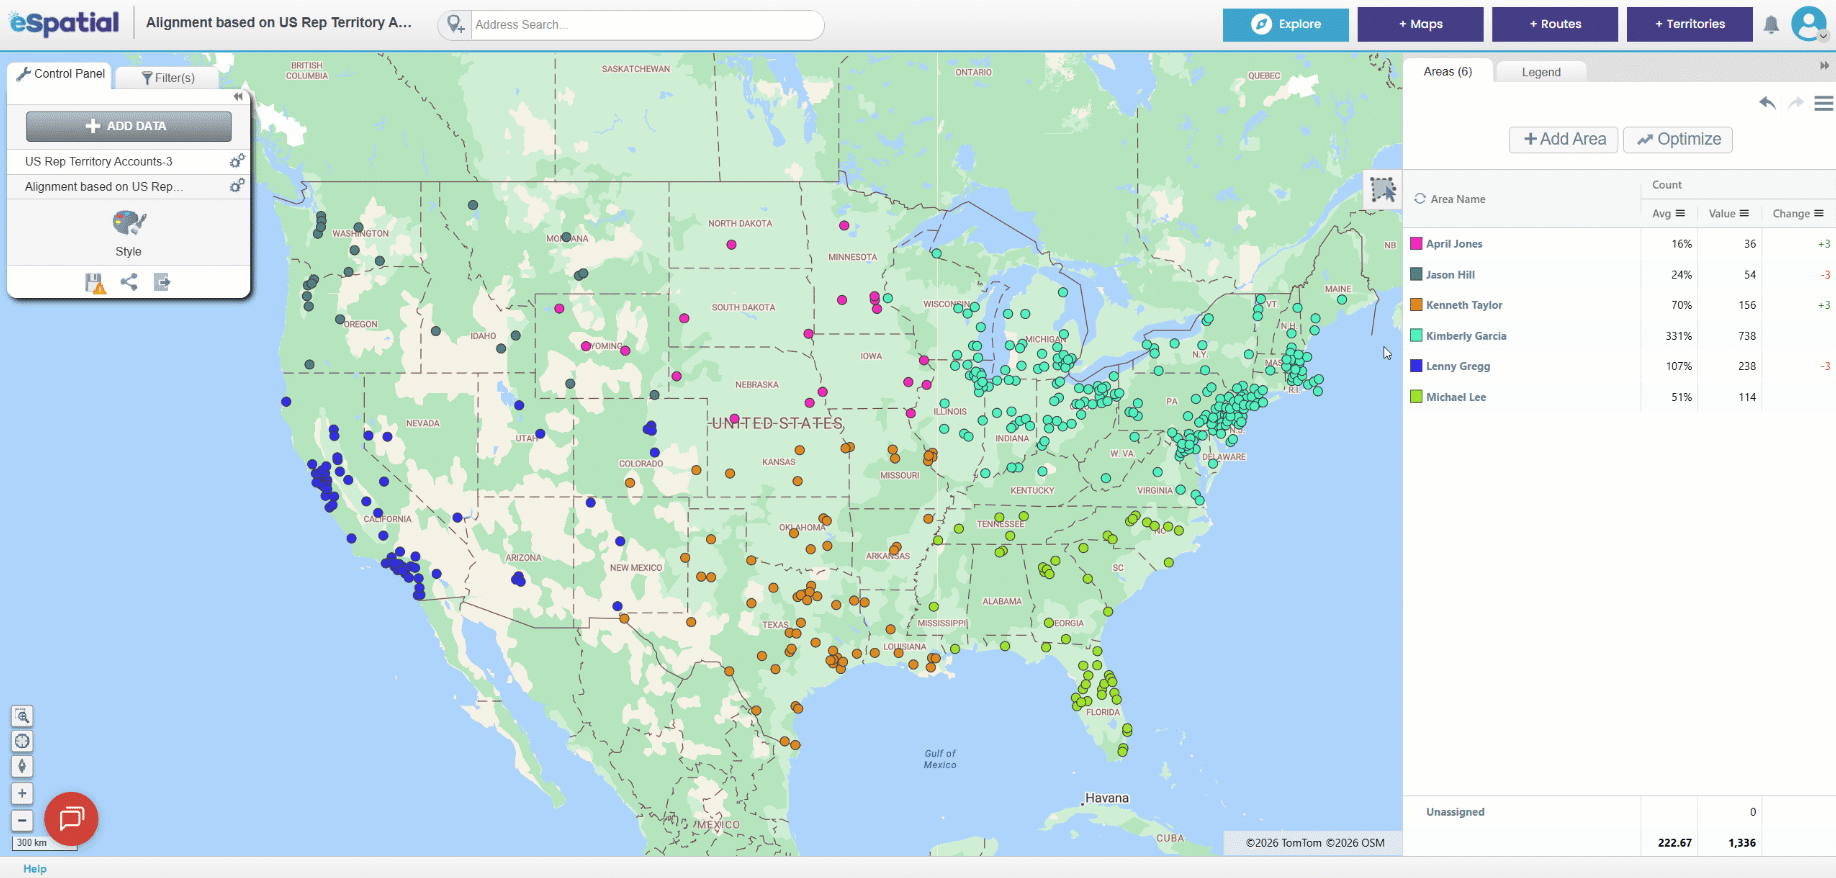1836x878 pixels.
Task: Click the Area Name column header
Action: coord(1457,199)
